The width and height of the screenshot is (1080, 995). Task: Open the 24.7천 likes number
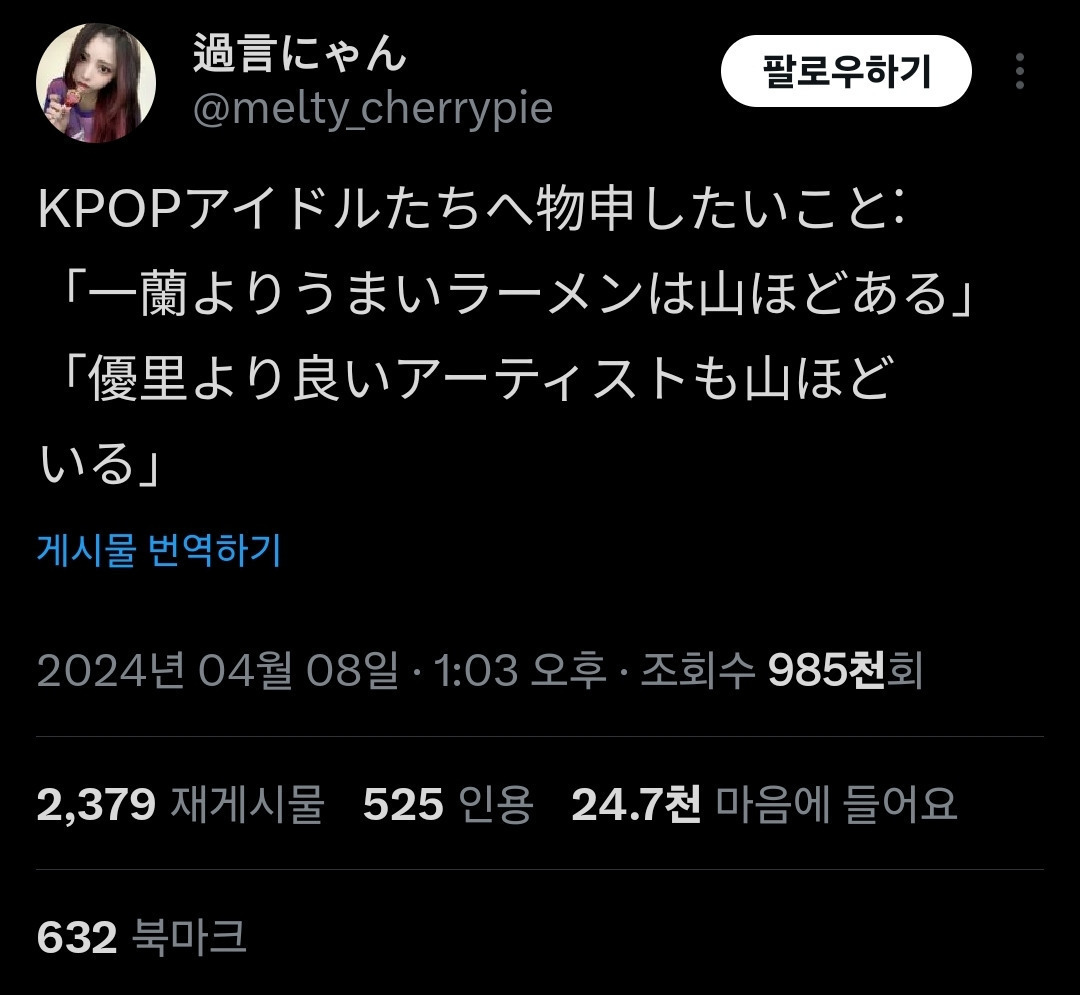[x=636, y=804]
